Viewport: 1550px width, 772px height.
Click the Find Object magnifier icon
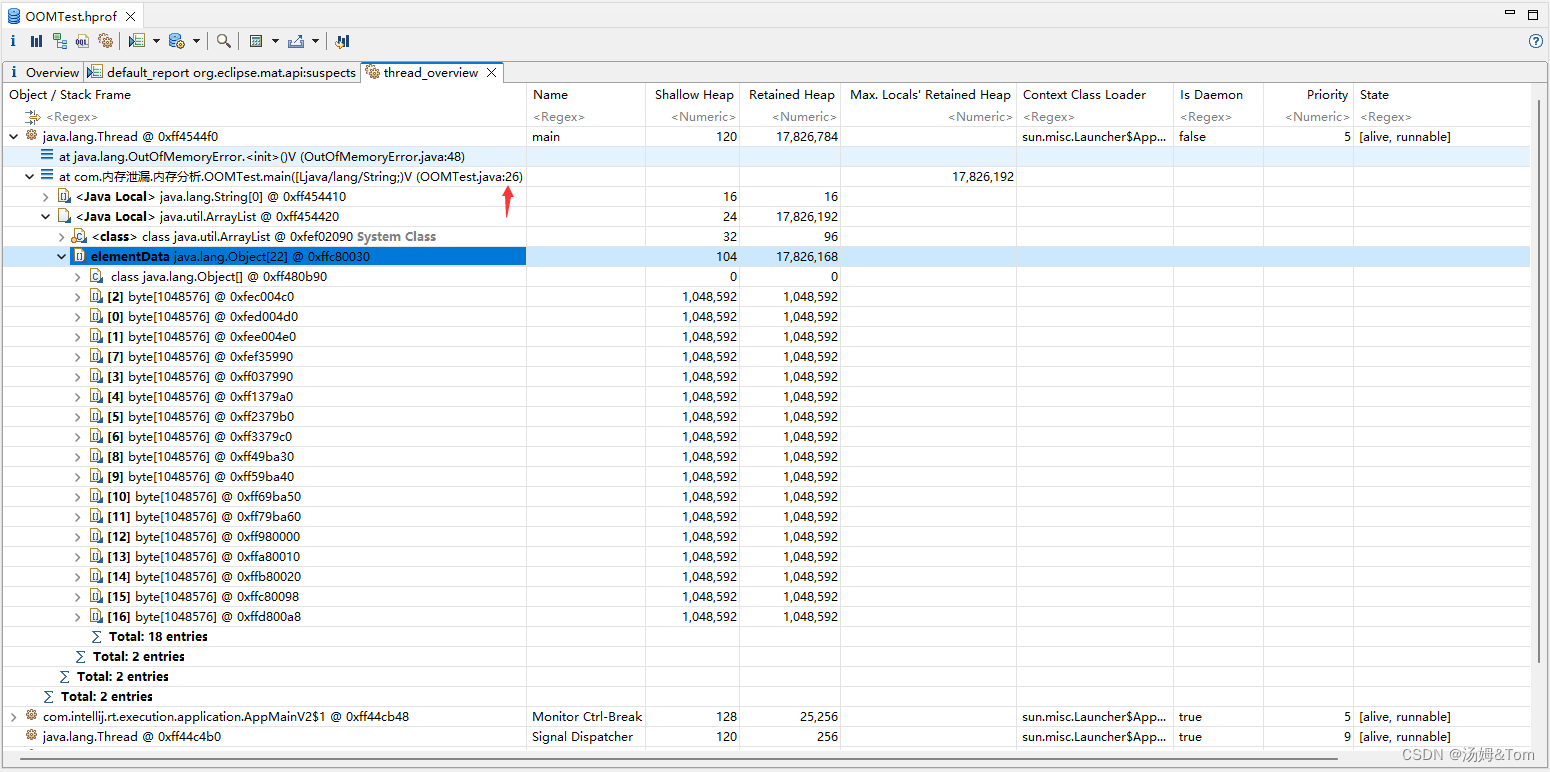point(224,41)
